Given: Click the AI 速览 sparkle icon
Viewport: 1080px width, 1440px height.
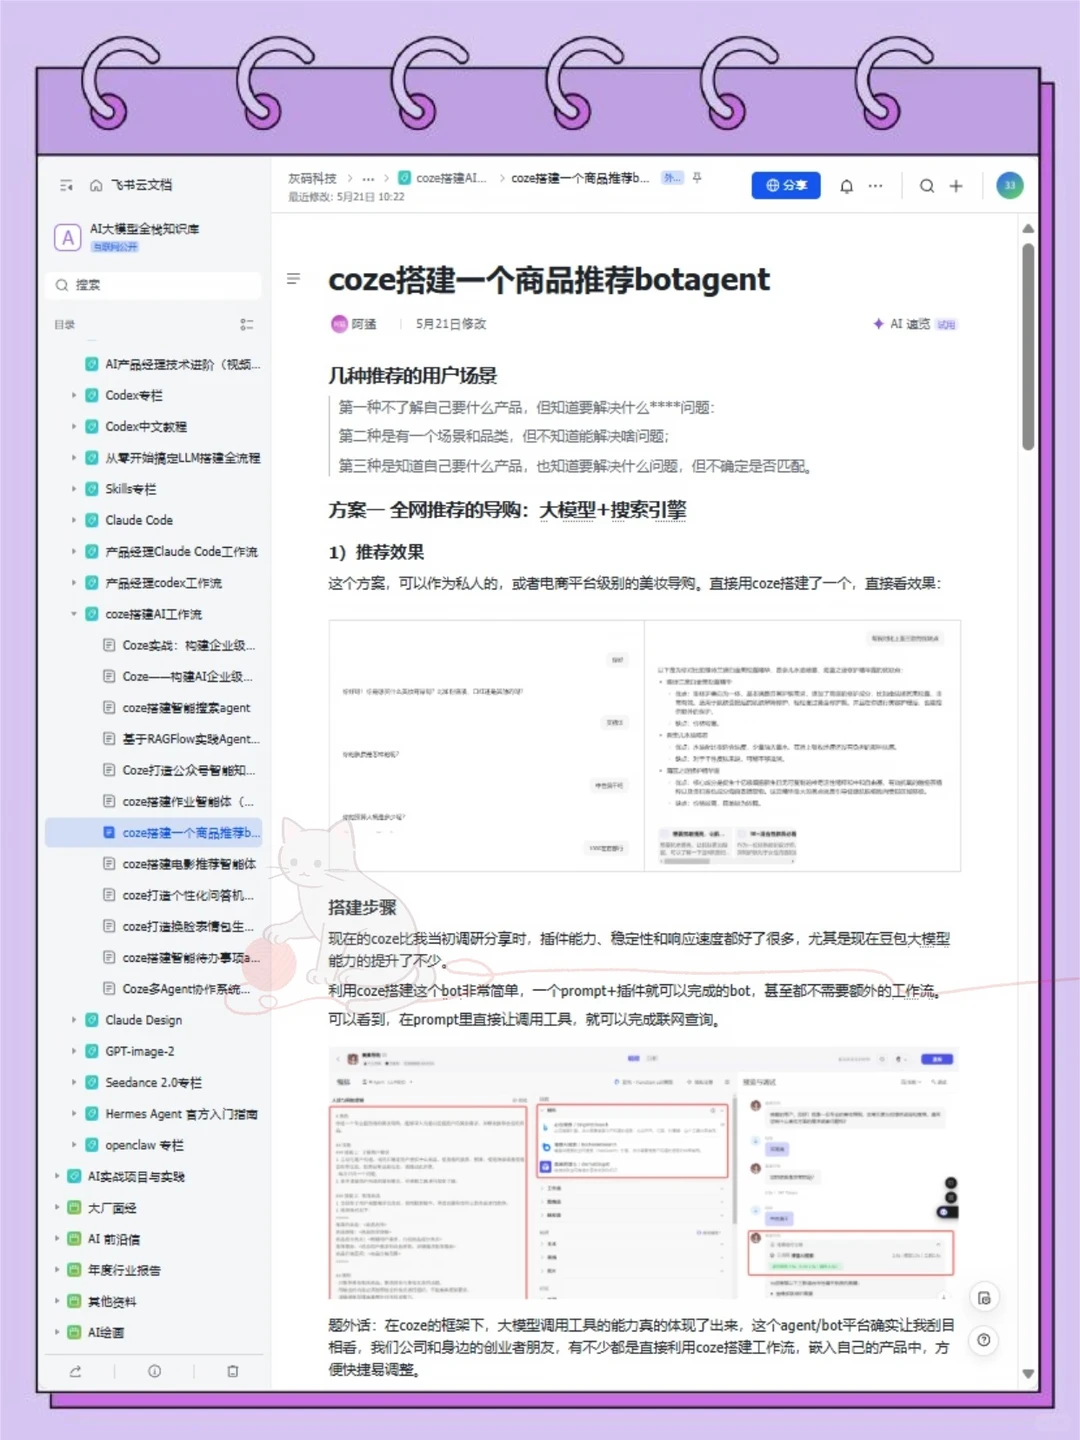Looking at the screenshot, I should tap(878, 324).
